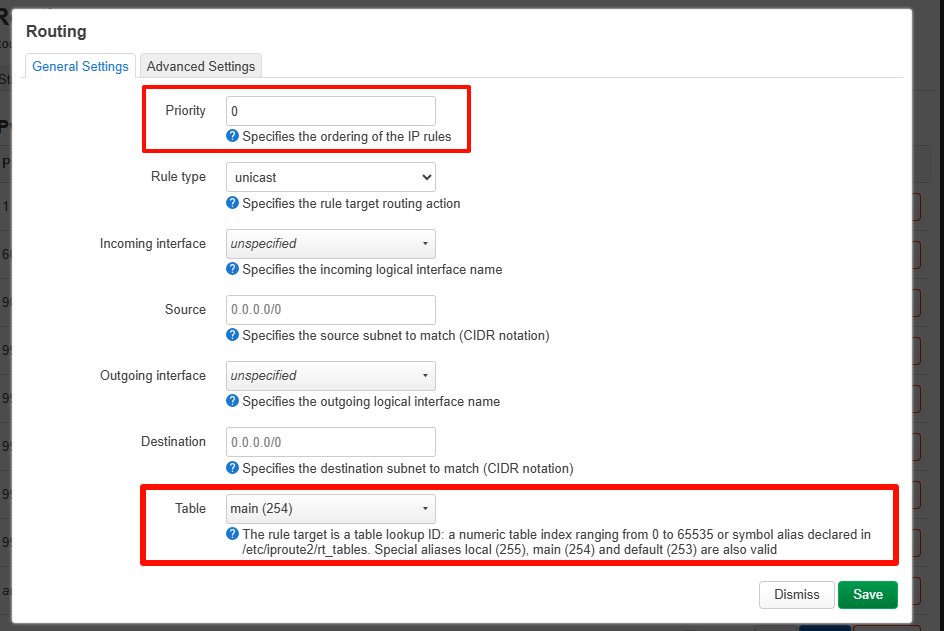Click help icon beside Table description text

(x=233, y=534)
